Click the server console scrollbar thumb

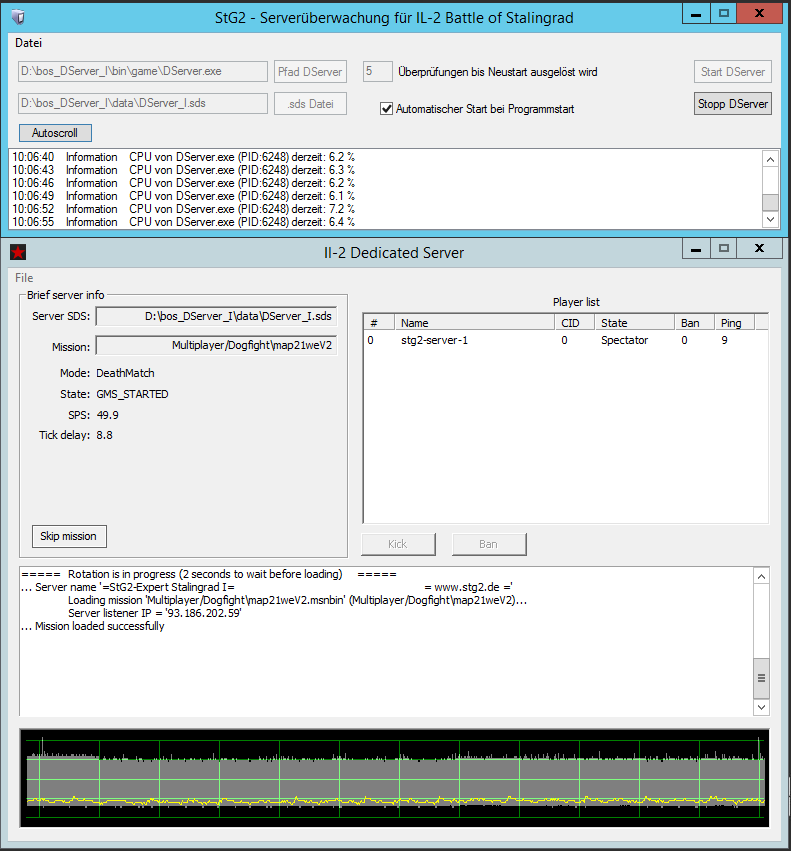coord(761,678)
